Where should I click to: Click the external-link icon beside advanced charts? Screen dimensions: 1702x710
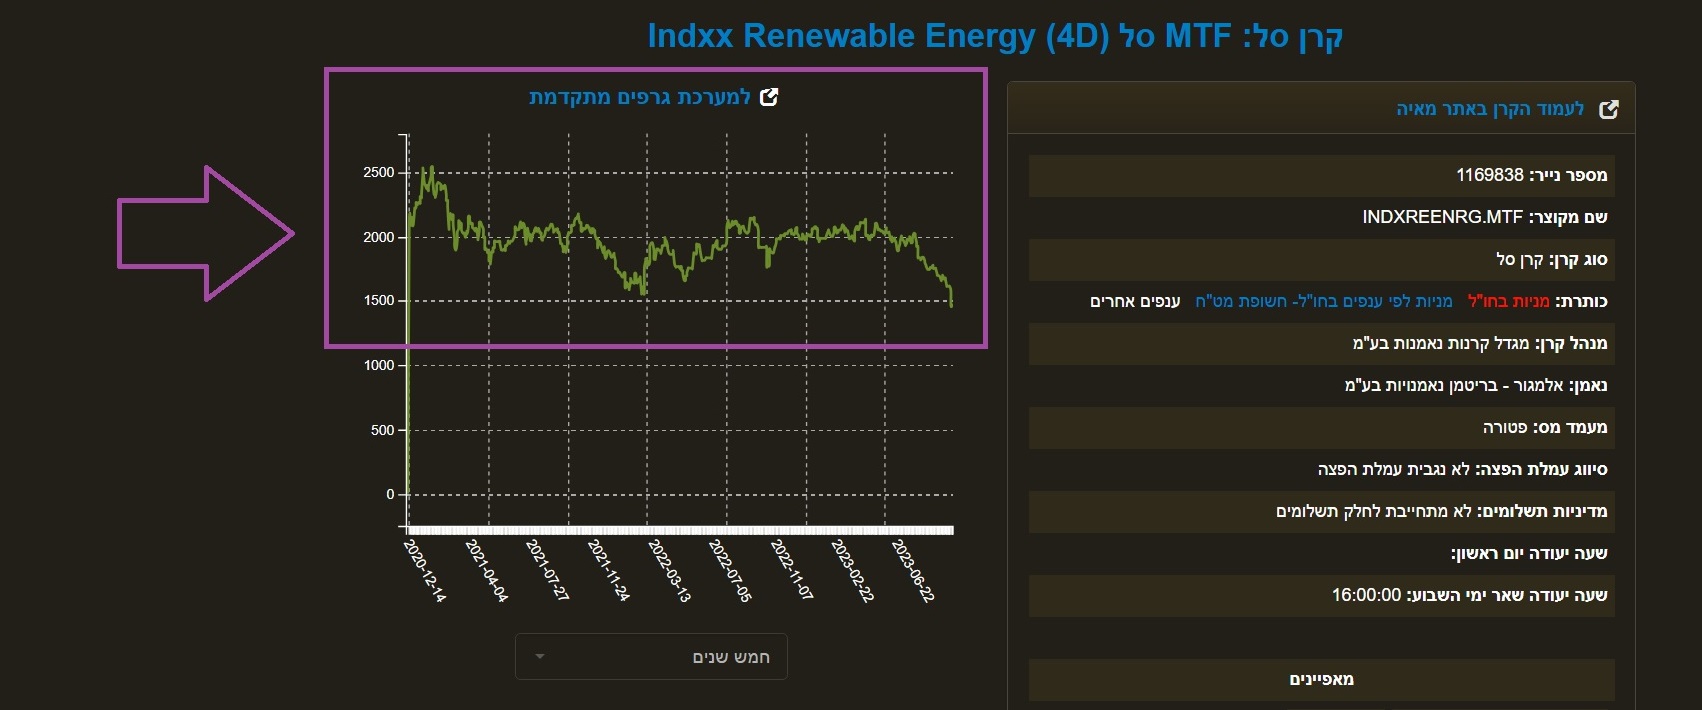click(x=769, y=97)
